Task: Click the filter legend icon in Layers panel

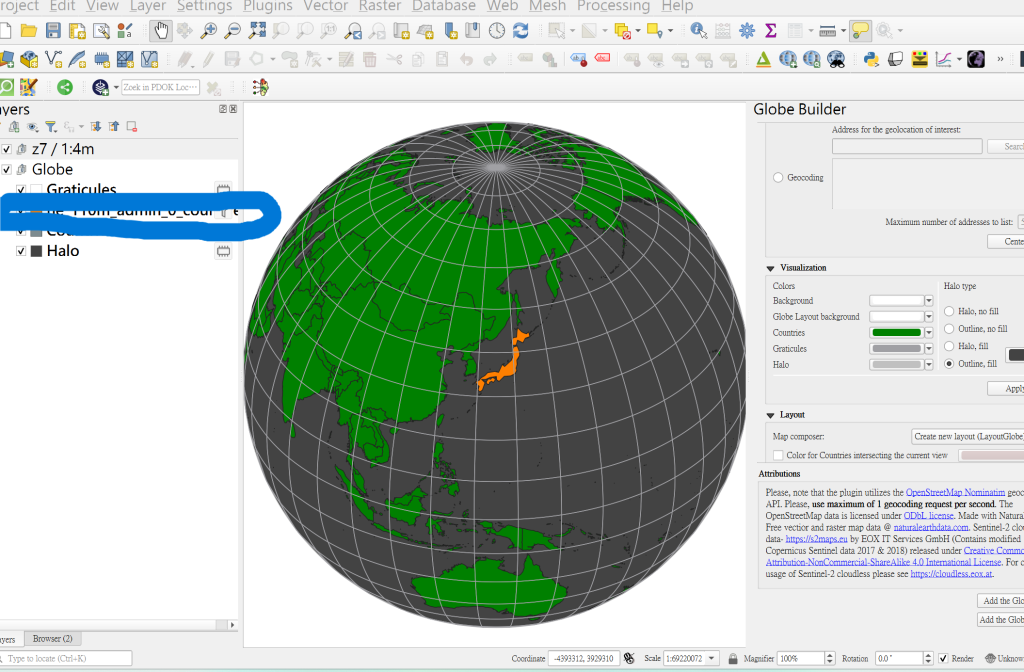Action: click(x=50, y=127)
